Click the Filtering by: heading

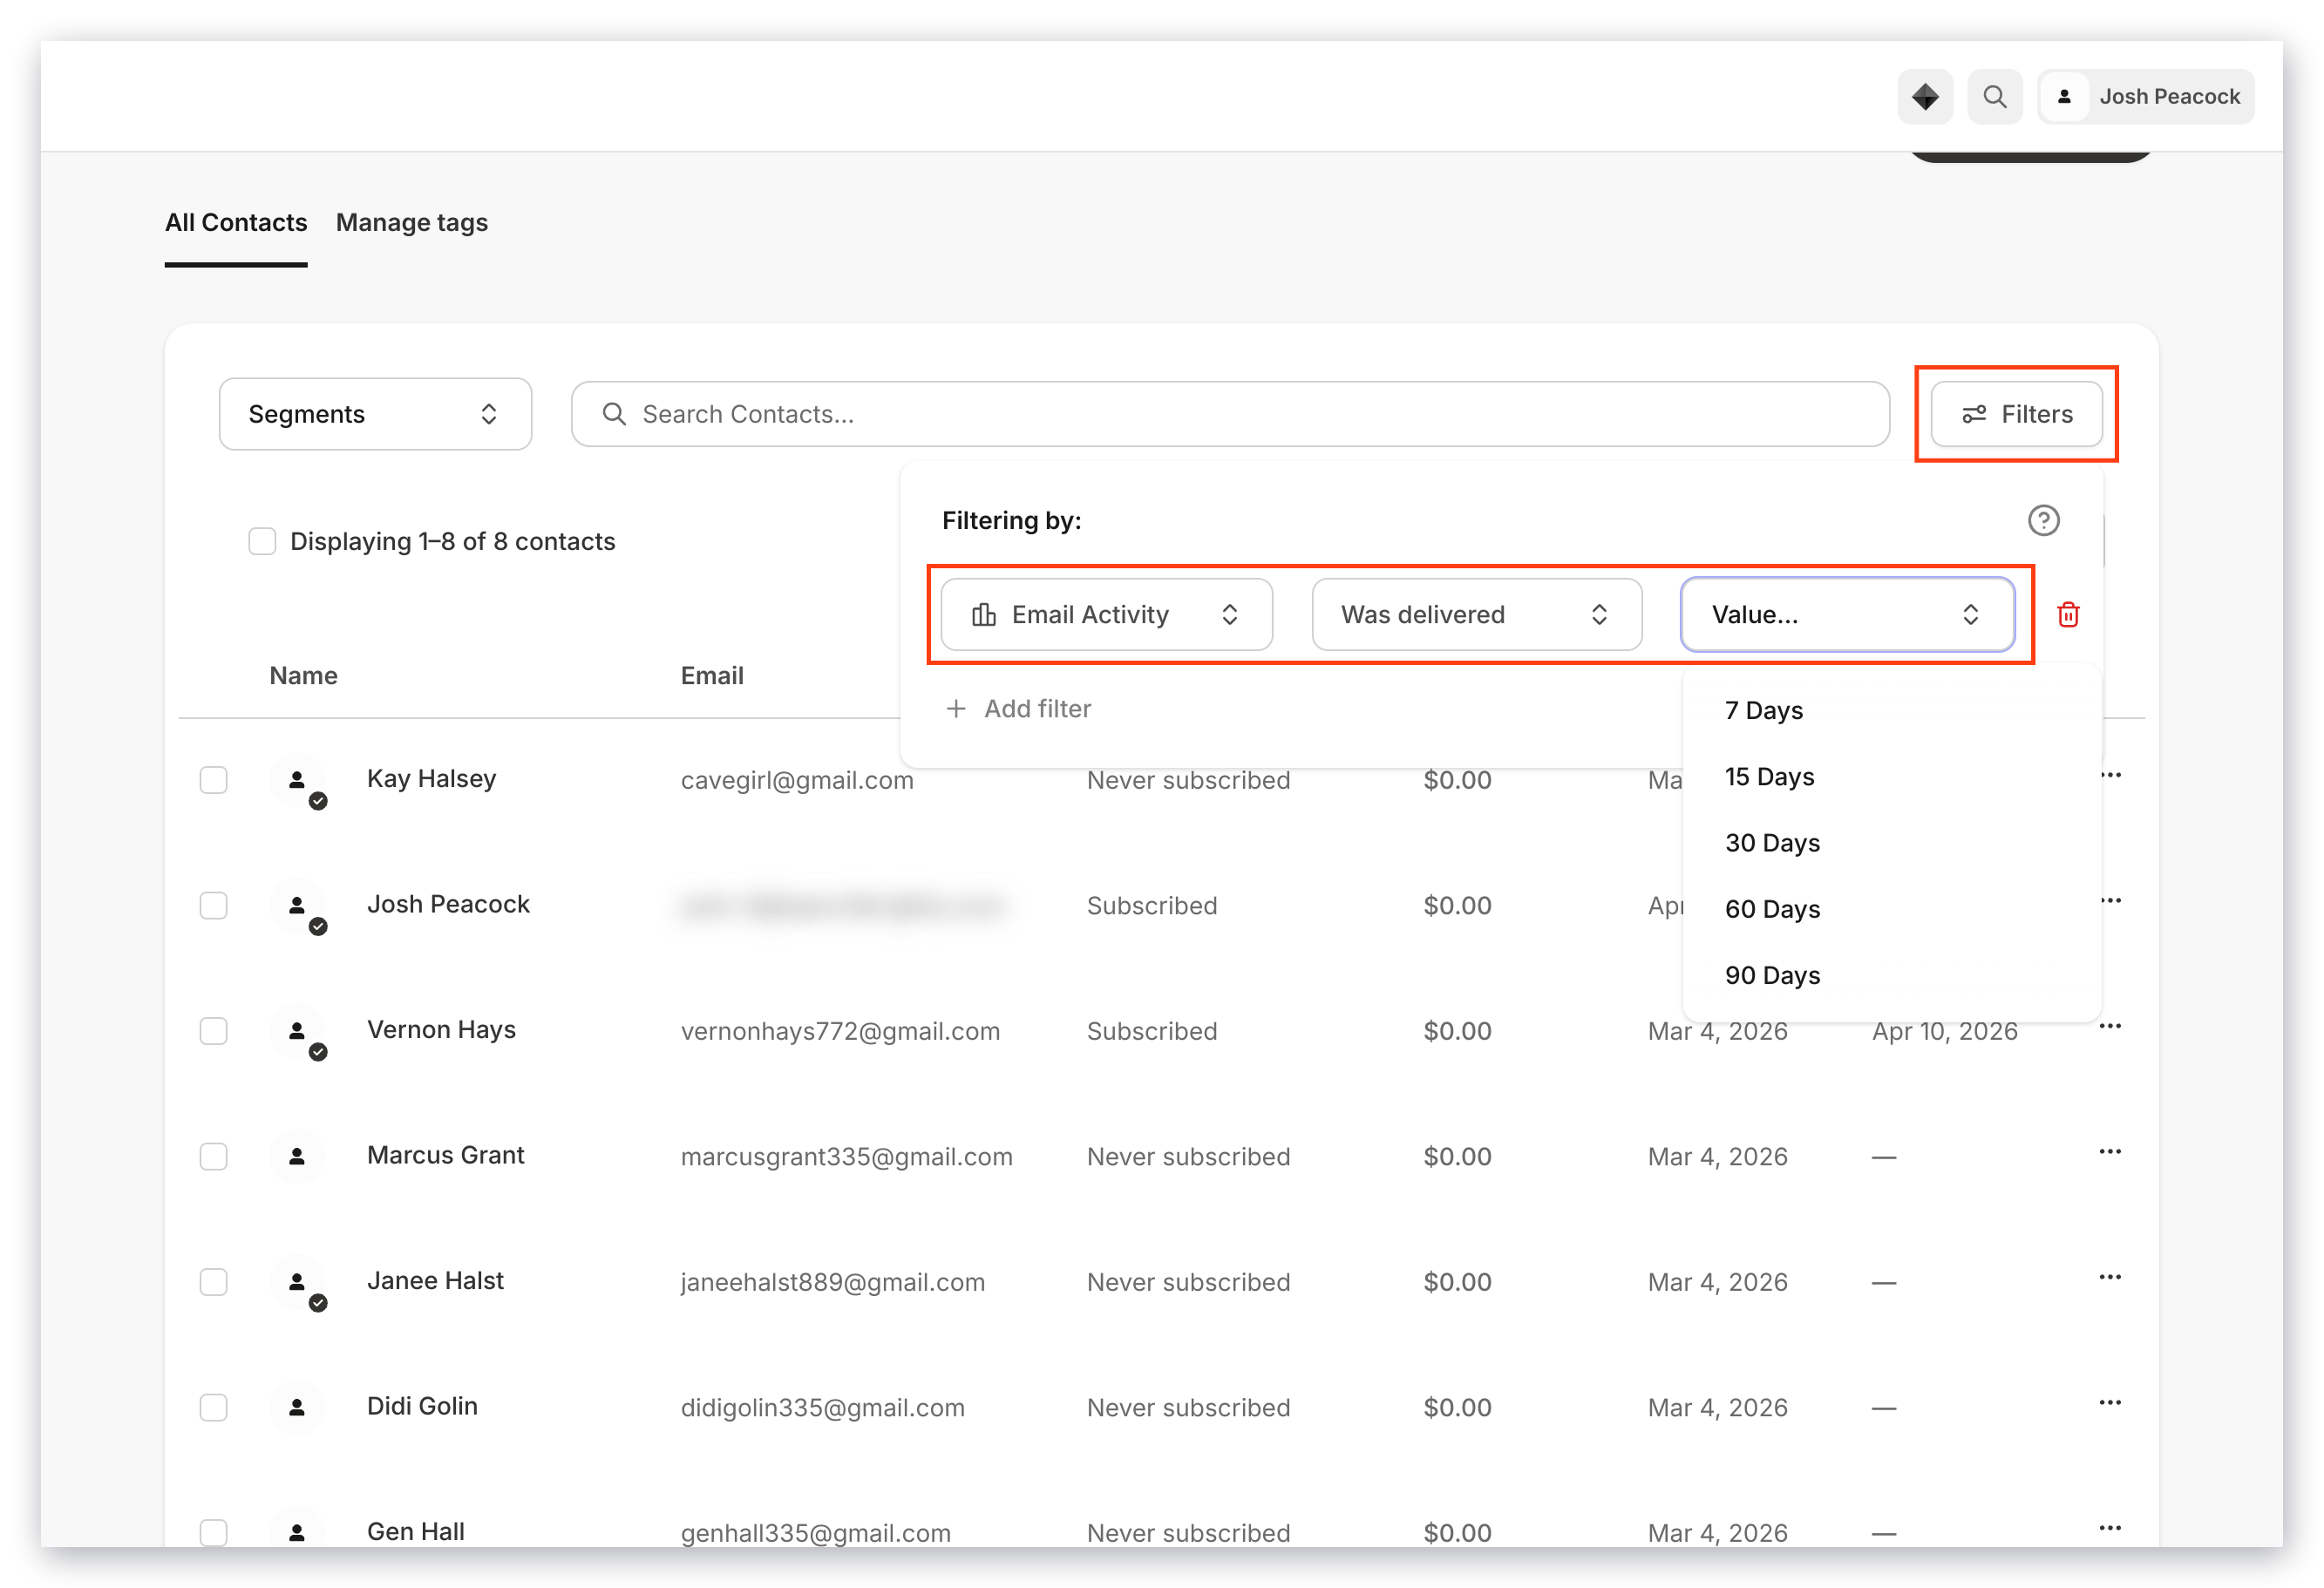pyautogui.click(x=1011, y=520)
